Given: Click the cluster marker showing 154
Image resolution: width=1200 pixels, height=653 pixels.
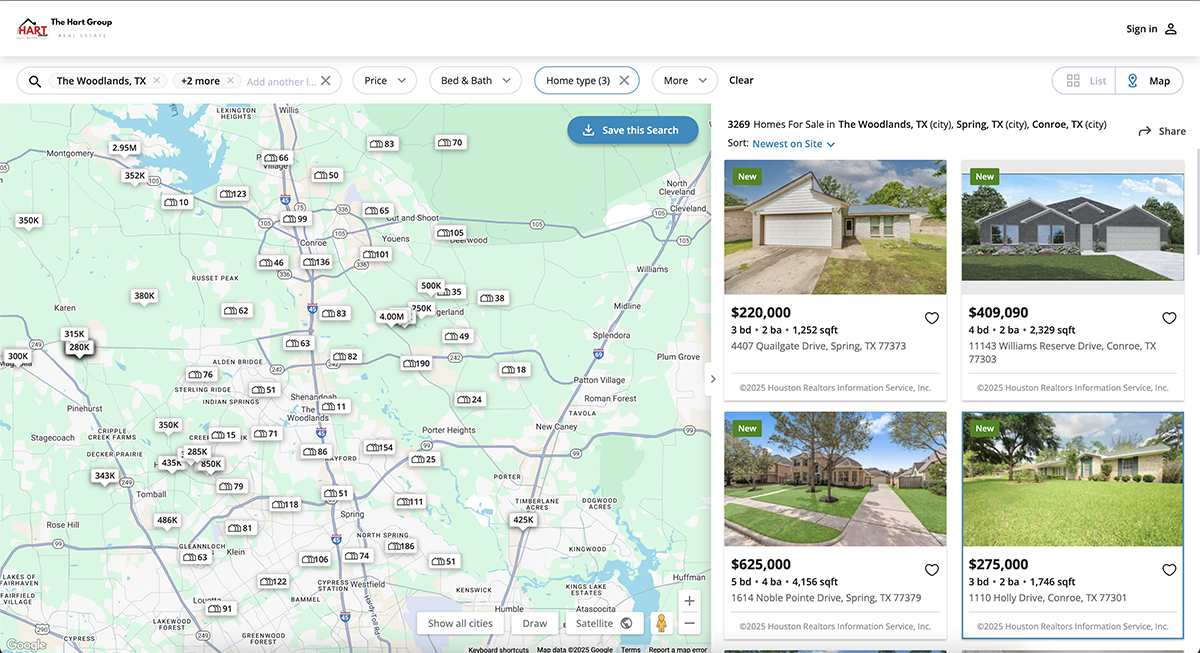Looking at the screenshot, I should click(380, 448).
